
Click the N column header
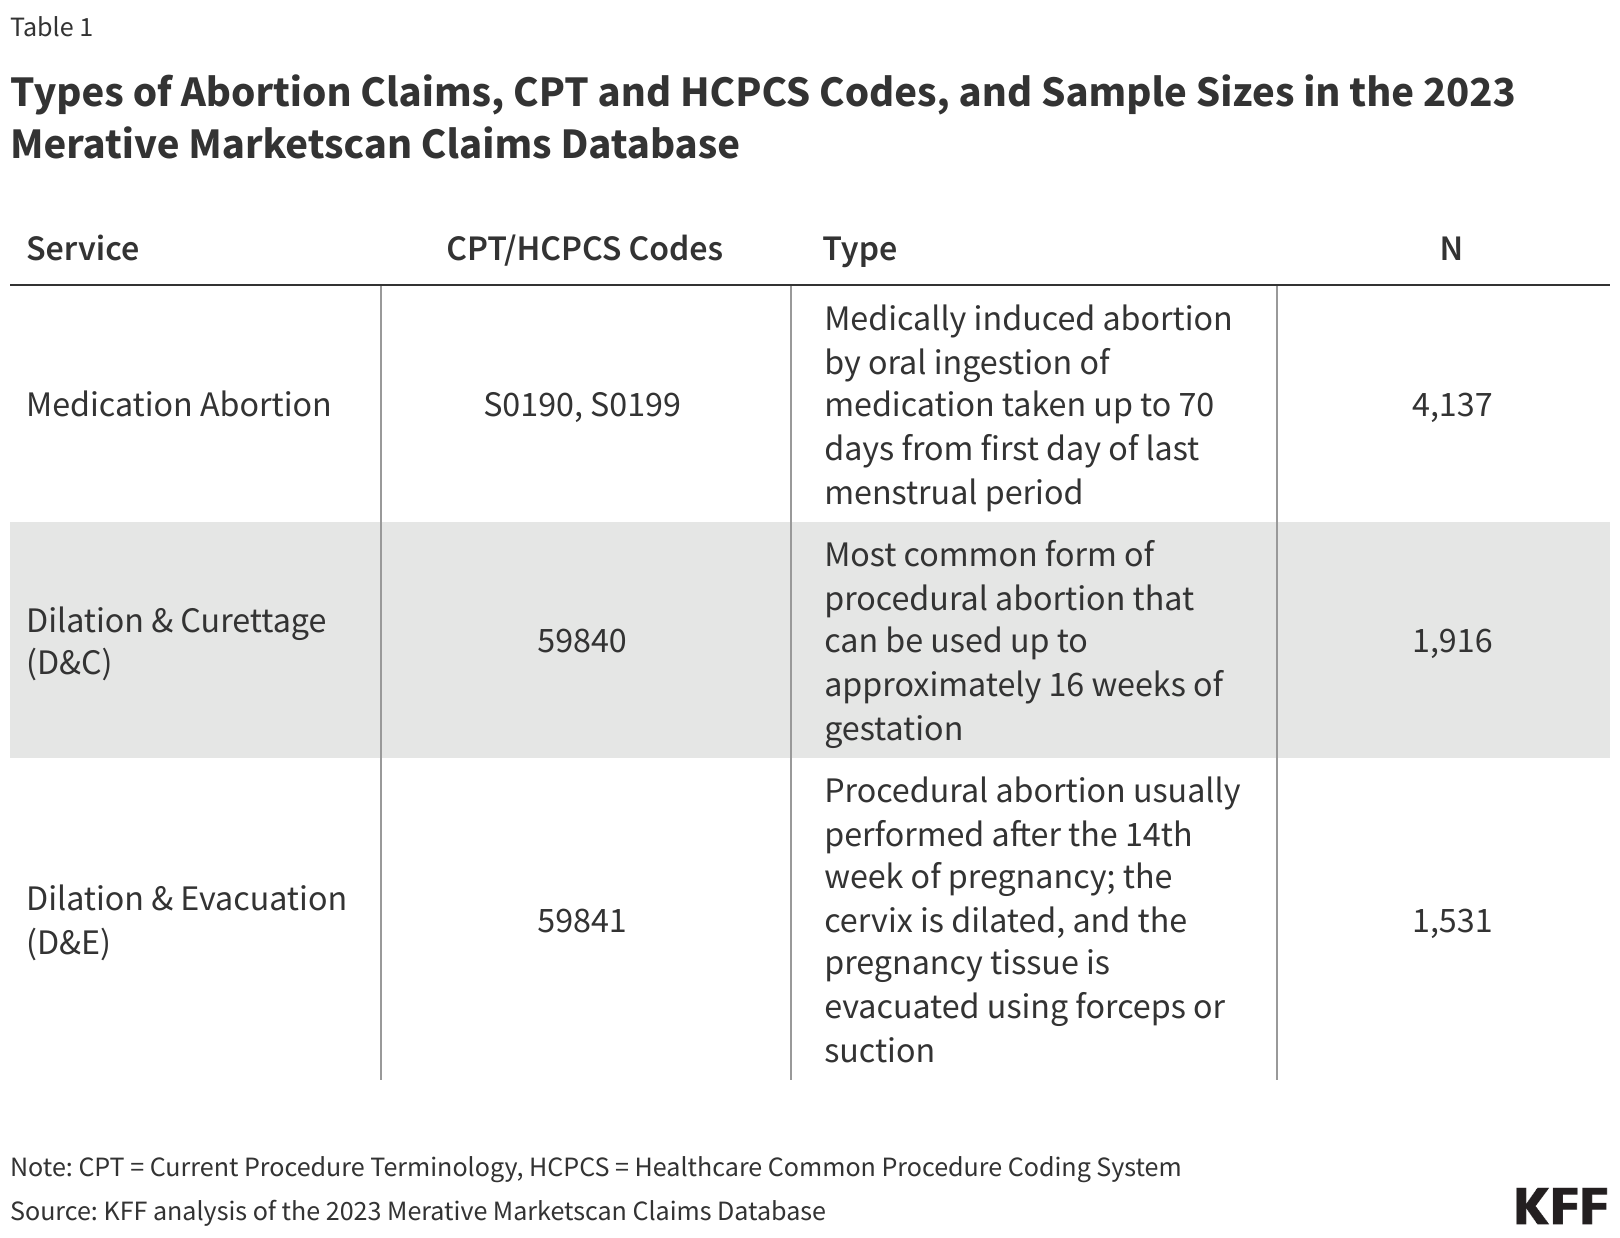(1451, 248)
